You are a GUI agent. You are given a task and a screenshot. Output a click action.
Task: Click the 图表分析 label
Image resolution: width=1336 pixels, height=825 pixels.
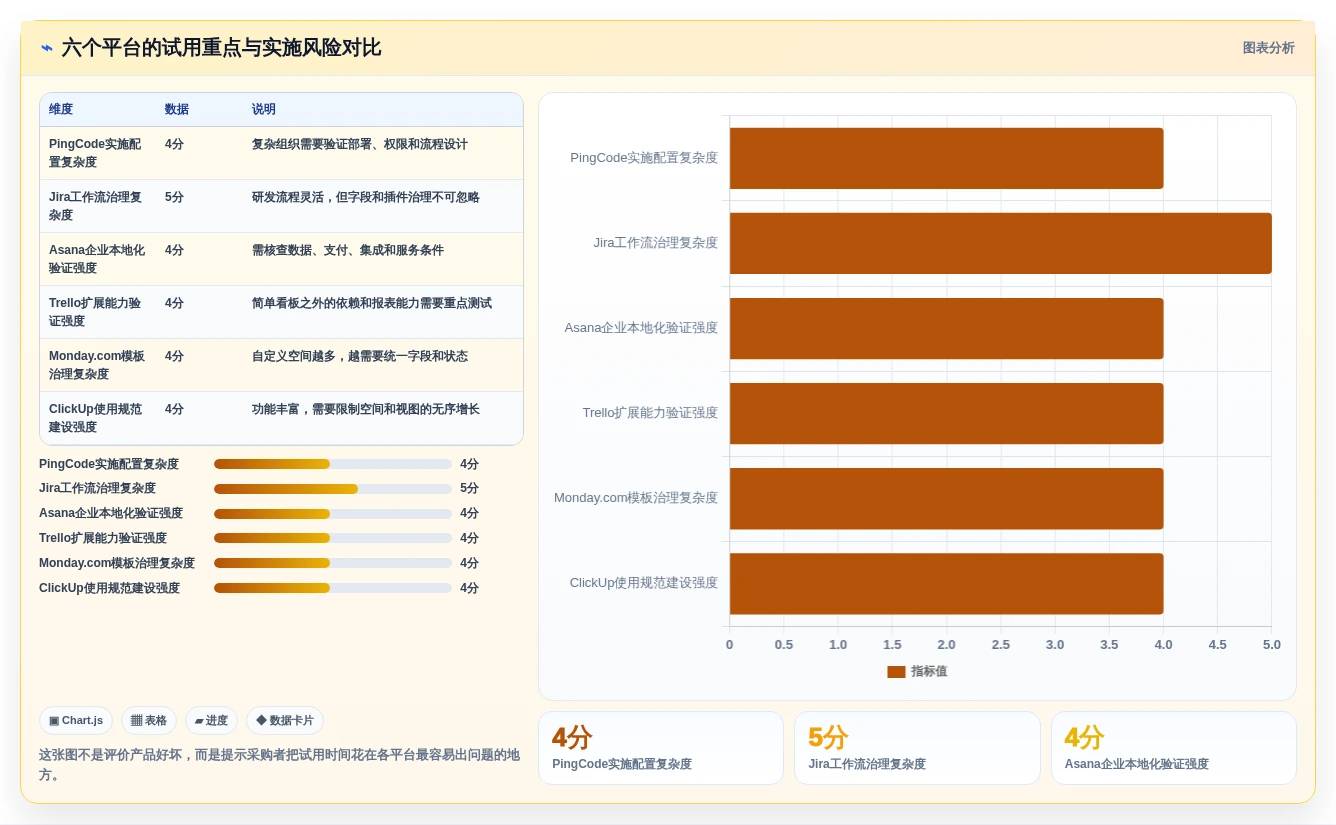pos(1268,48)
